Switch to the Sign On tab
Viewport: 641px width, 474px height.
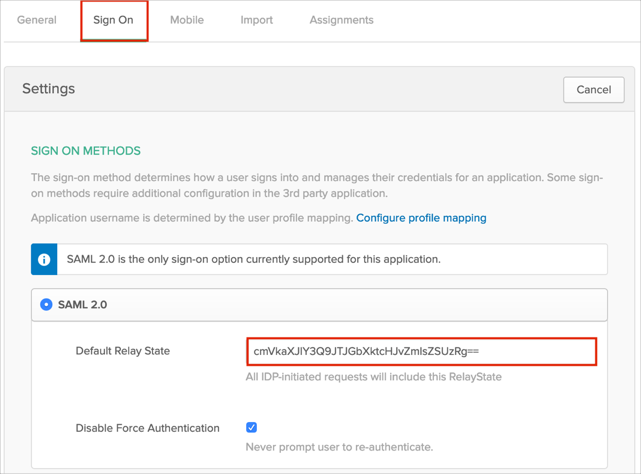click(113, 20)
